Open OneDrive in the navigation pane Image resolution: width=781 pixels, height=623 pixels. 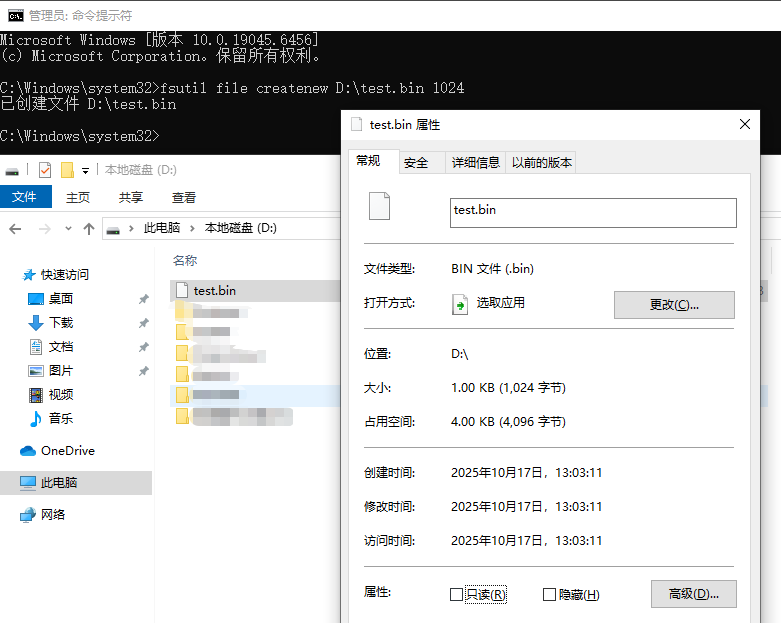coord(66,451)
